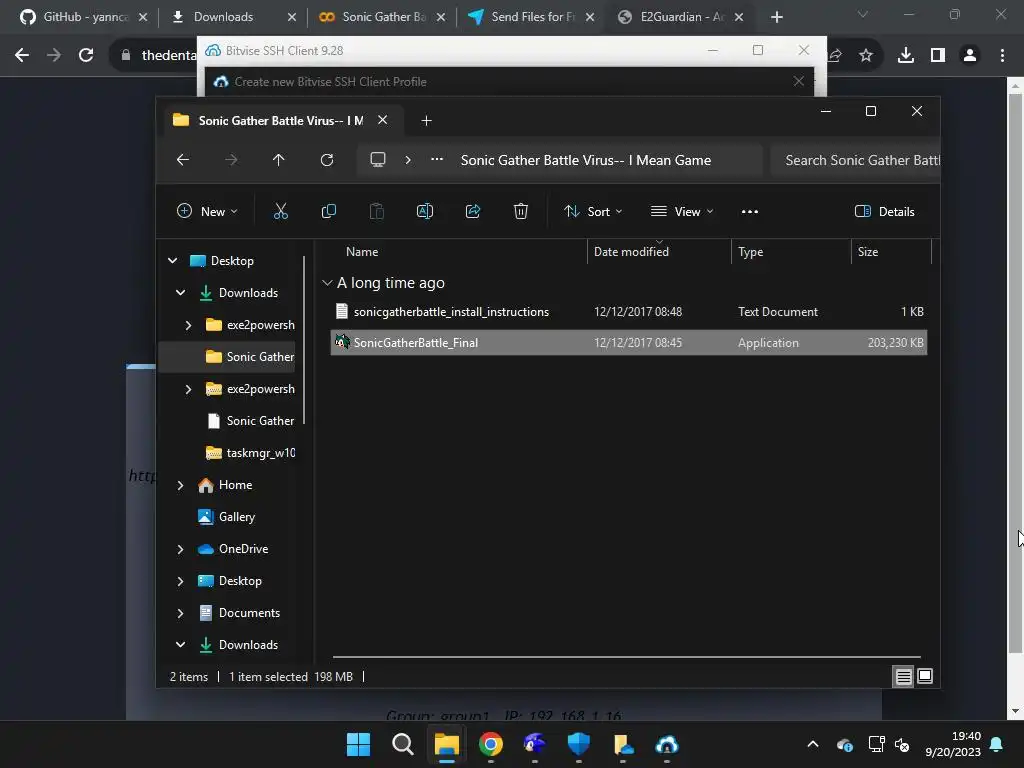Image resolution: width=1024 pixels, height=768 pixels.
Task: Click Google Chrome taskbar icon
Action: pyautogui.click(x=490, y=744)
